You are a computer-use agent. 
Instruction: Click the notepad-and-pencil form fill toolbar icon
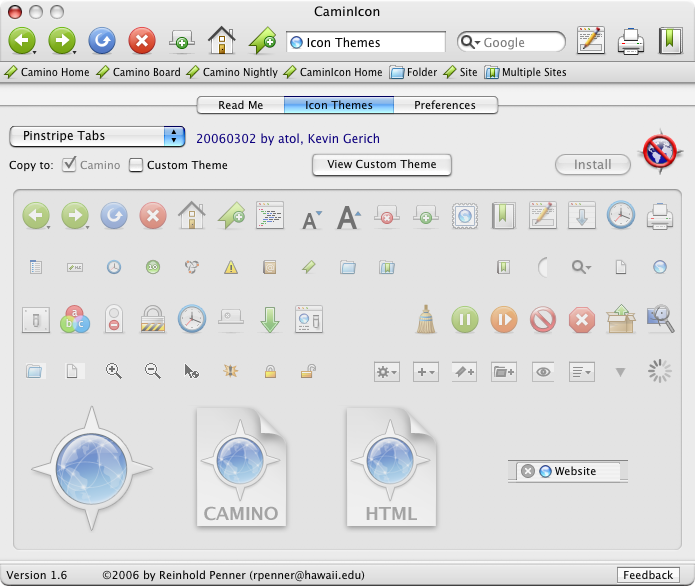click(x=591, y=40)
